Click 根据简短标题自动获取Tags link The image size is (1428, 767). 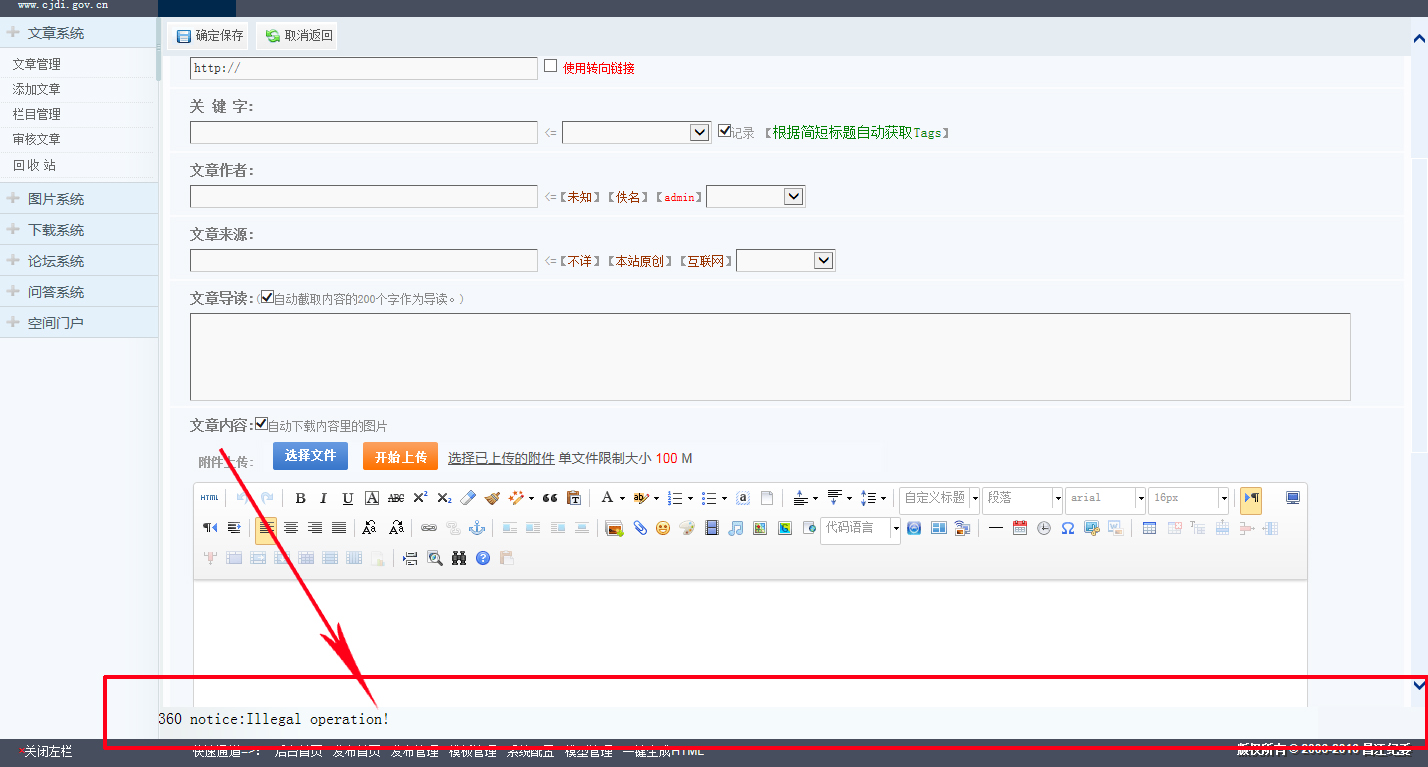[x=857, y=132]
